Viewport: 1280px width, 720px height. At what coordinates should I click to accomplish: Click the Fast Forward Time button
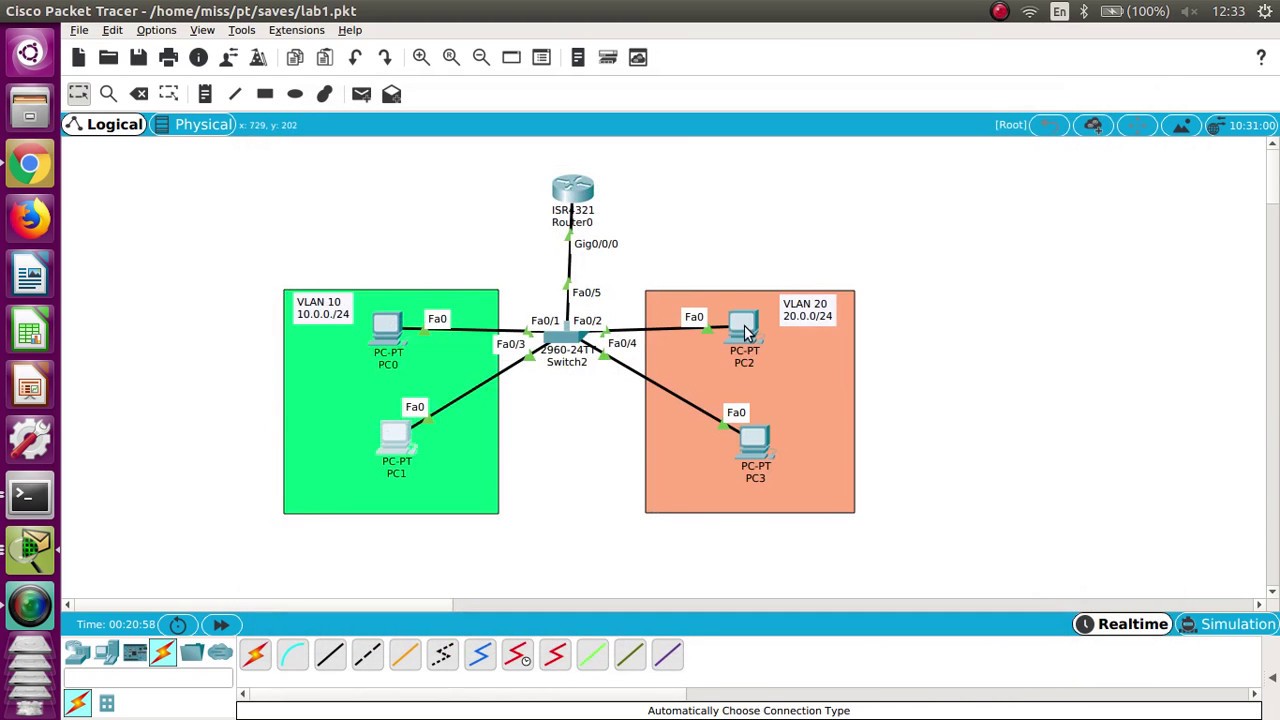click(221, 624)
